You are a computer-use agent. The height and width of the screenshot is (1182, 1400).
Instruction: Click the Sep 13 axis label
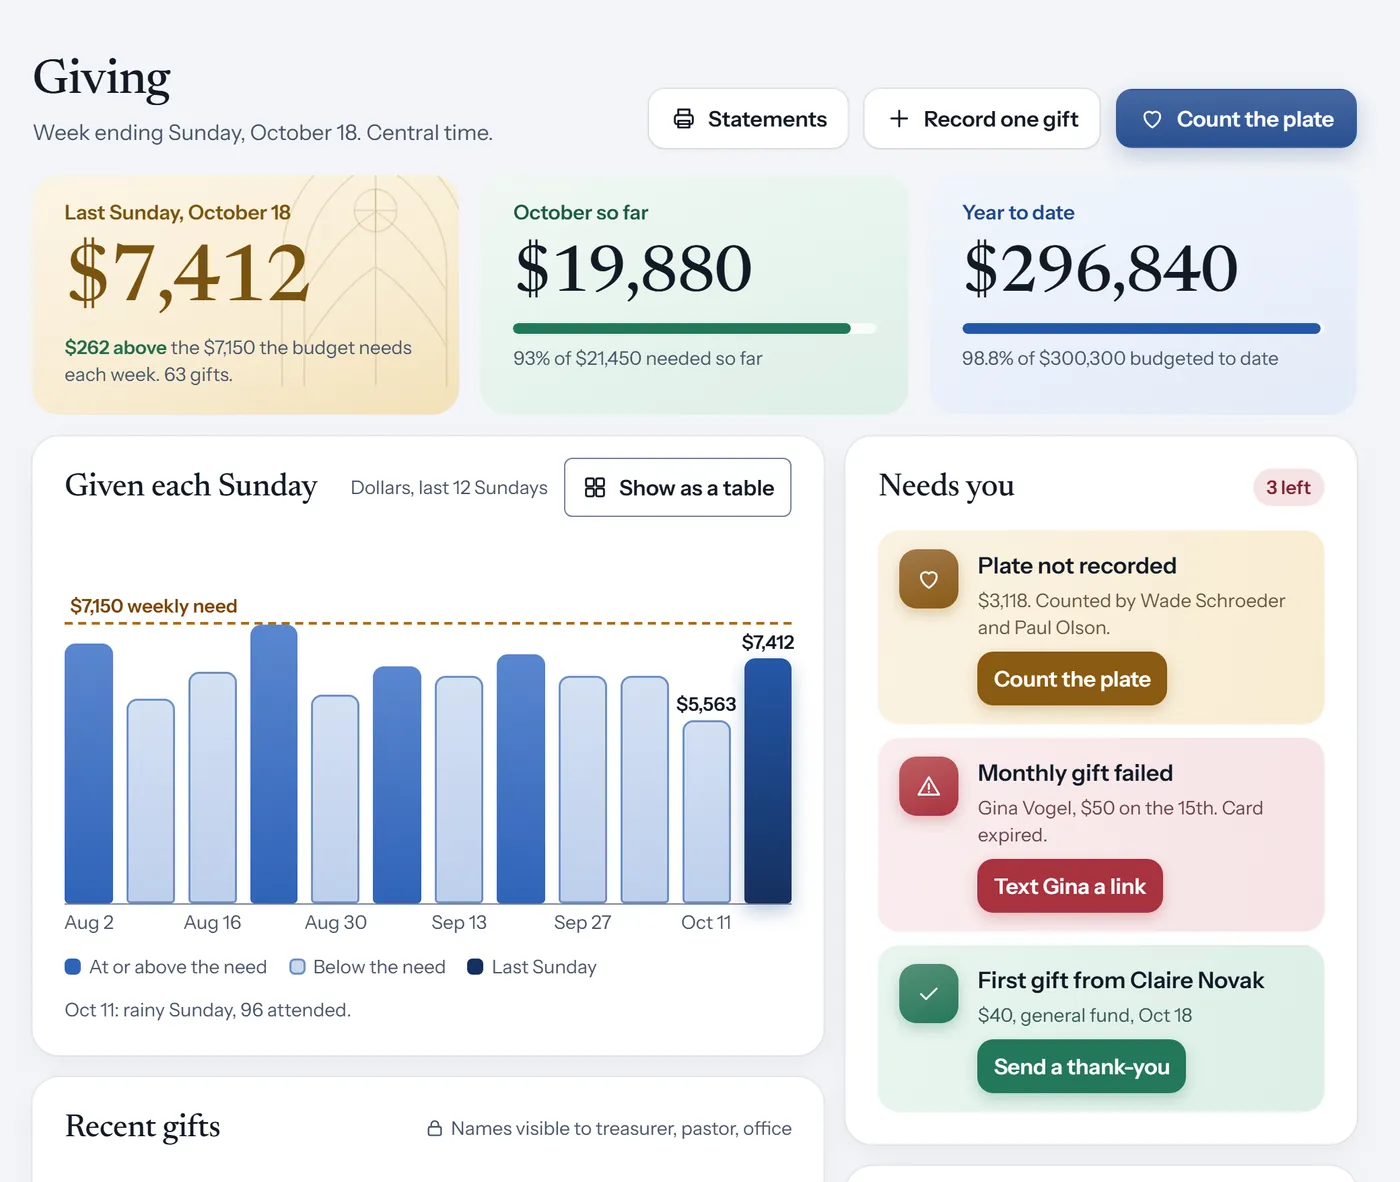tap(459, 922)
